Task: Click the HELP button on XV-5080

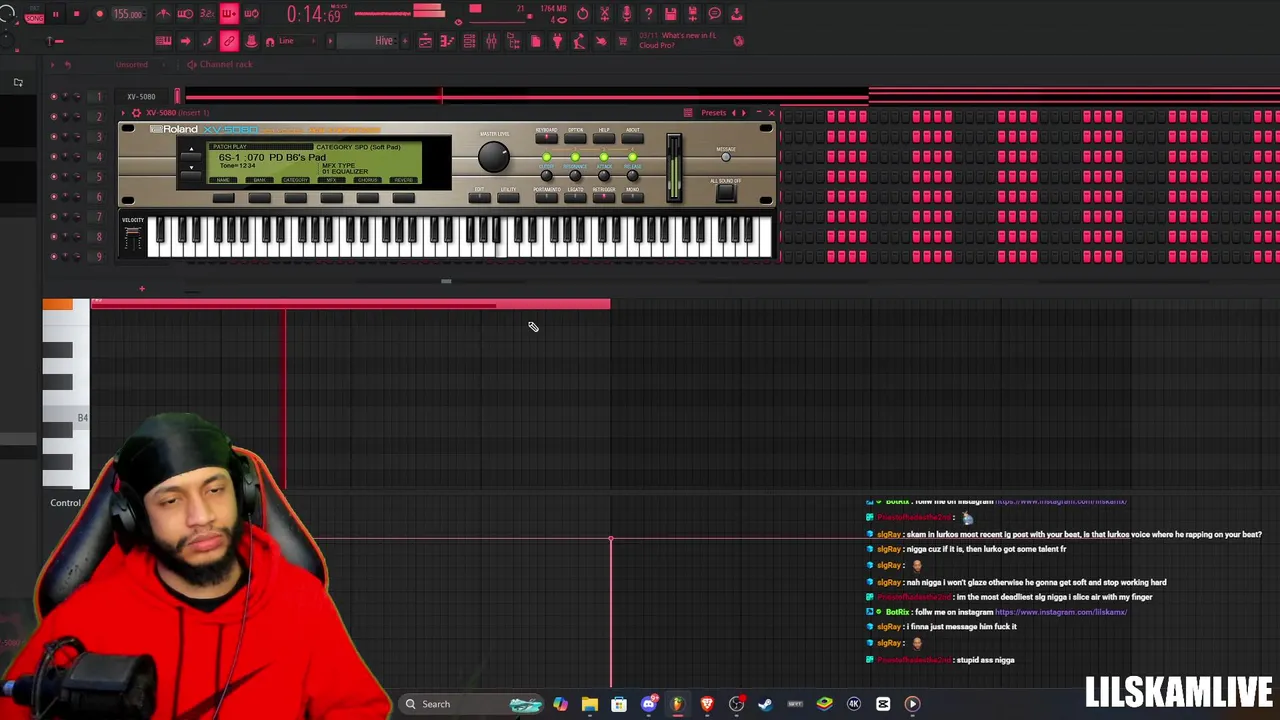Action: pos(603,138)
